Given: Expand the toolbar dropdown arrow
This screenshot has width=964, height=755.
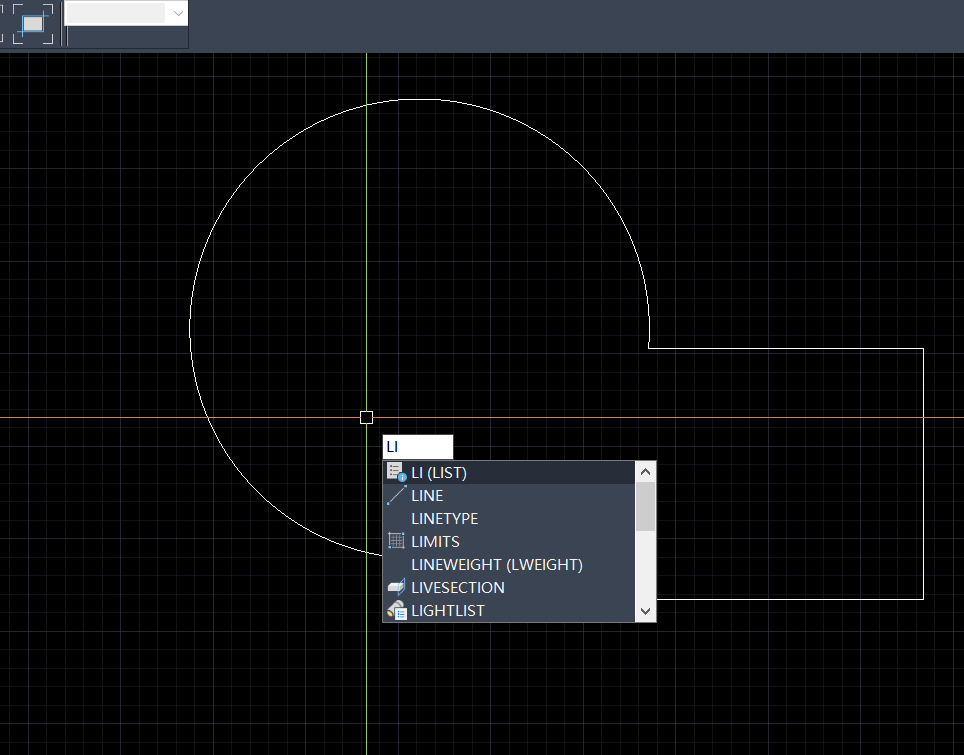Looking at the screenshot, I should pyautogui.click(x=178, y=13).
